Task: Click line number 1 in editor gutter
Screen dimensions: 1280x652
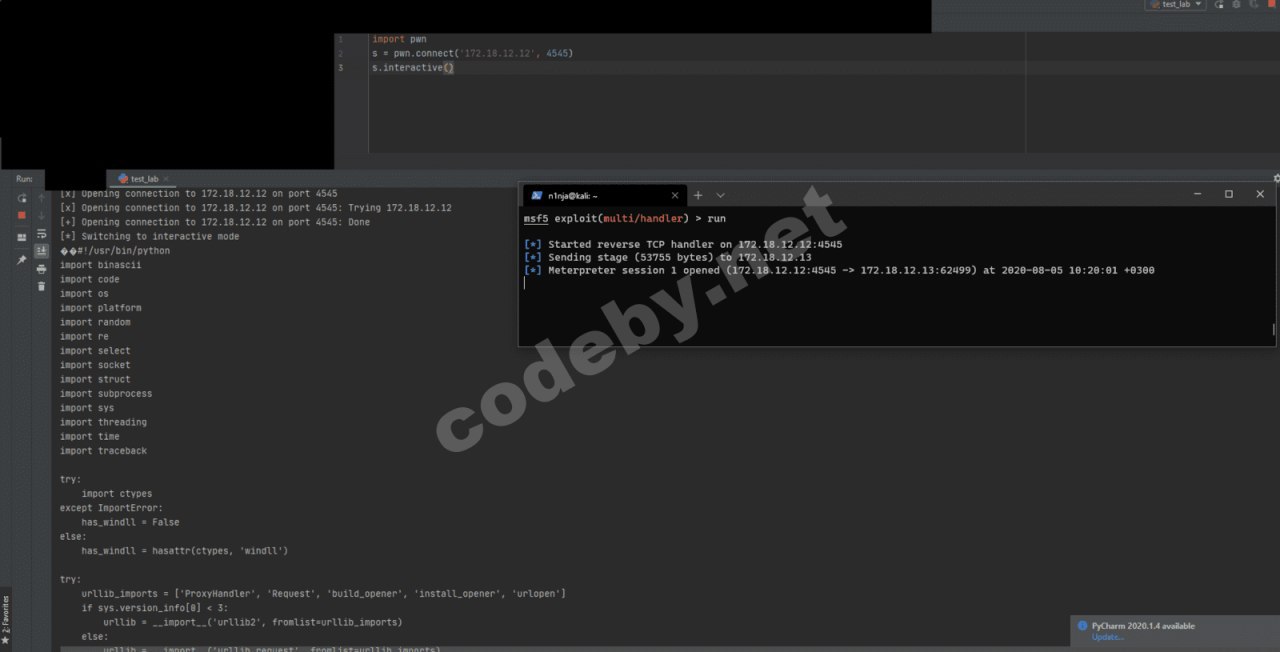Action: coord(340,39)
